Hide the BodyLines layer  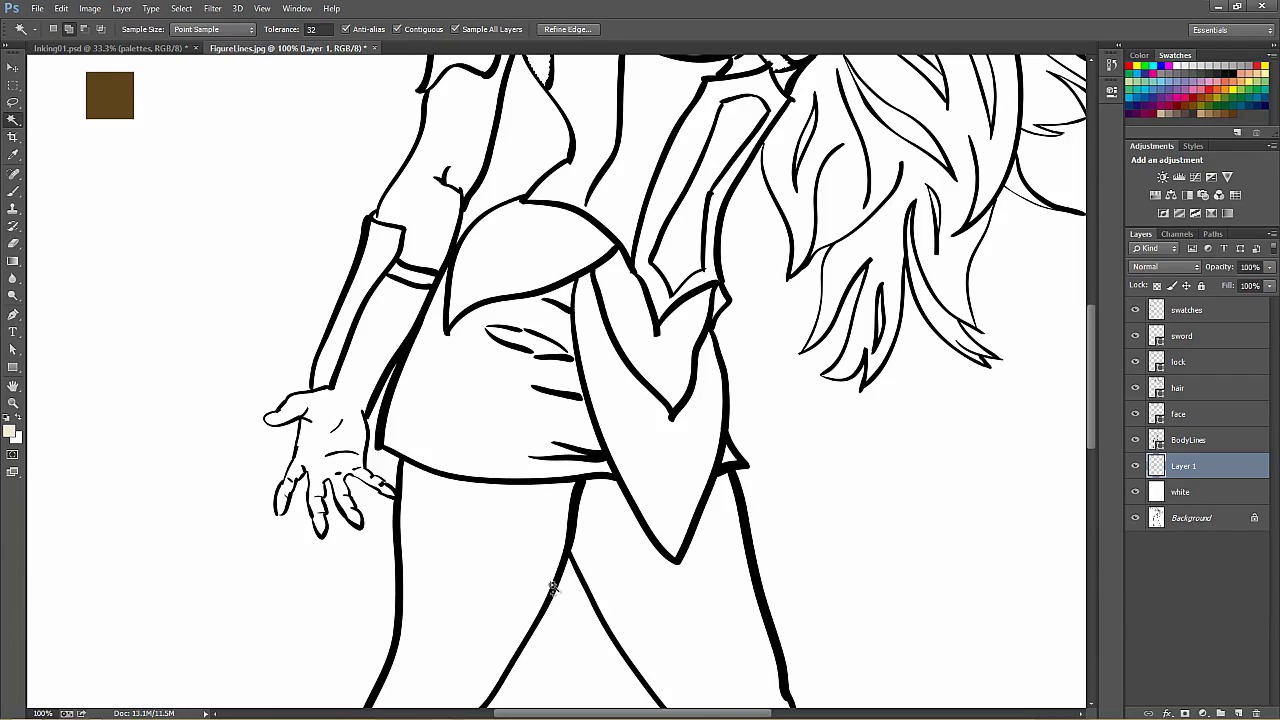pos(1135,440)
